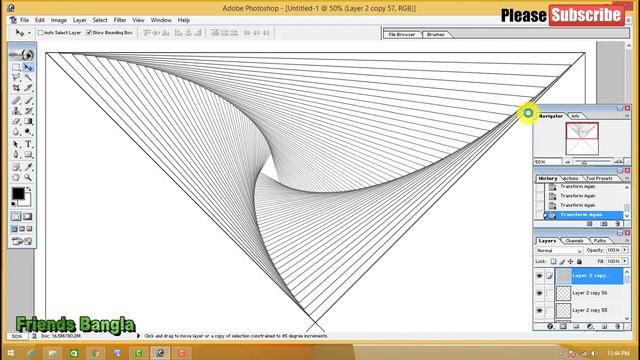Switch to the Actions tab
Screen dimensions: 640x360
click(x=571, y=178)
